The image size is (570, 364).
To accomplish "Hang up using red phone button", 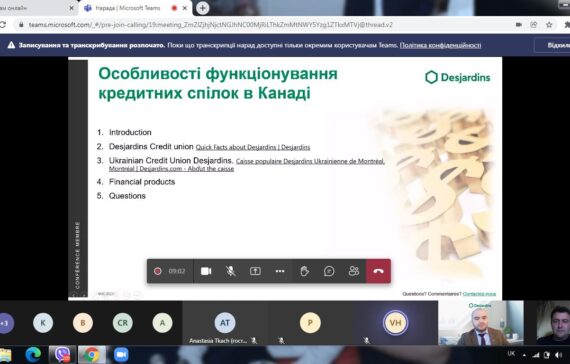I will pos(378,271).
